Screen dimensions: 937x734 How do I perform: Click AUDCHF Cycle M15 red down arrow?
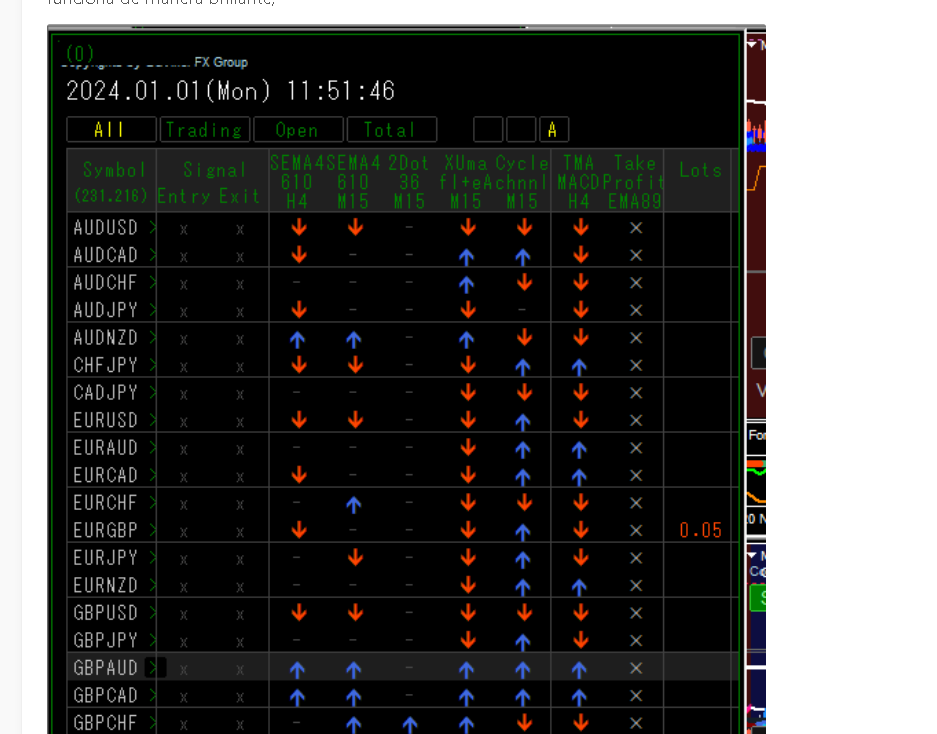coord(525,282)
